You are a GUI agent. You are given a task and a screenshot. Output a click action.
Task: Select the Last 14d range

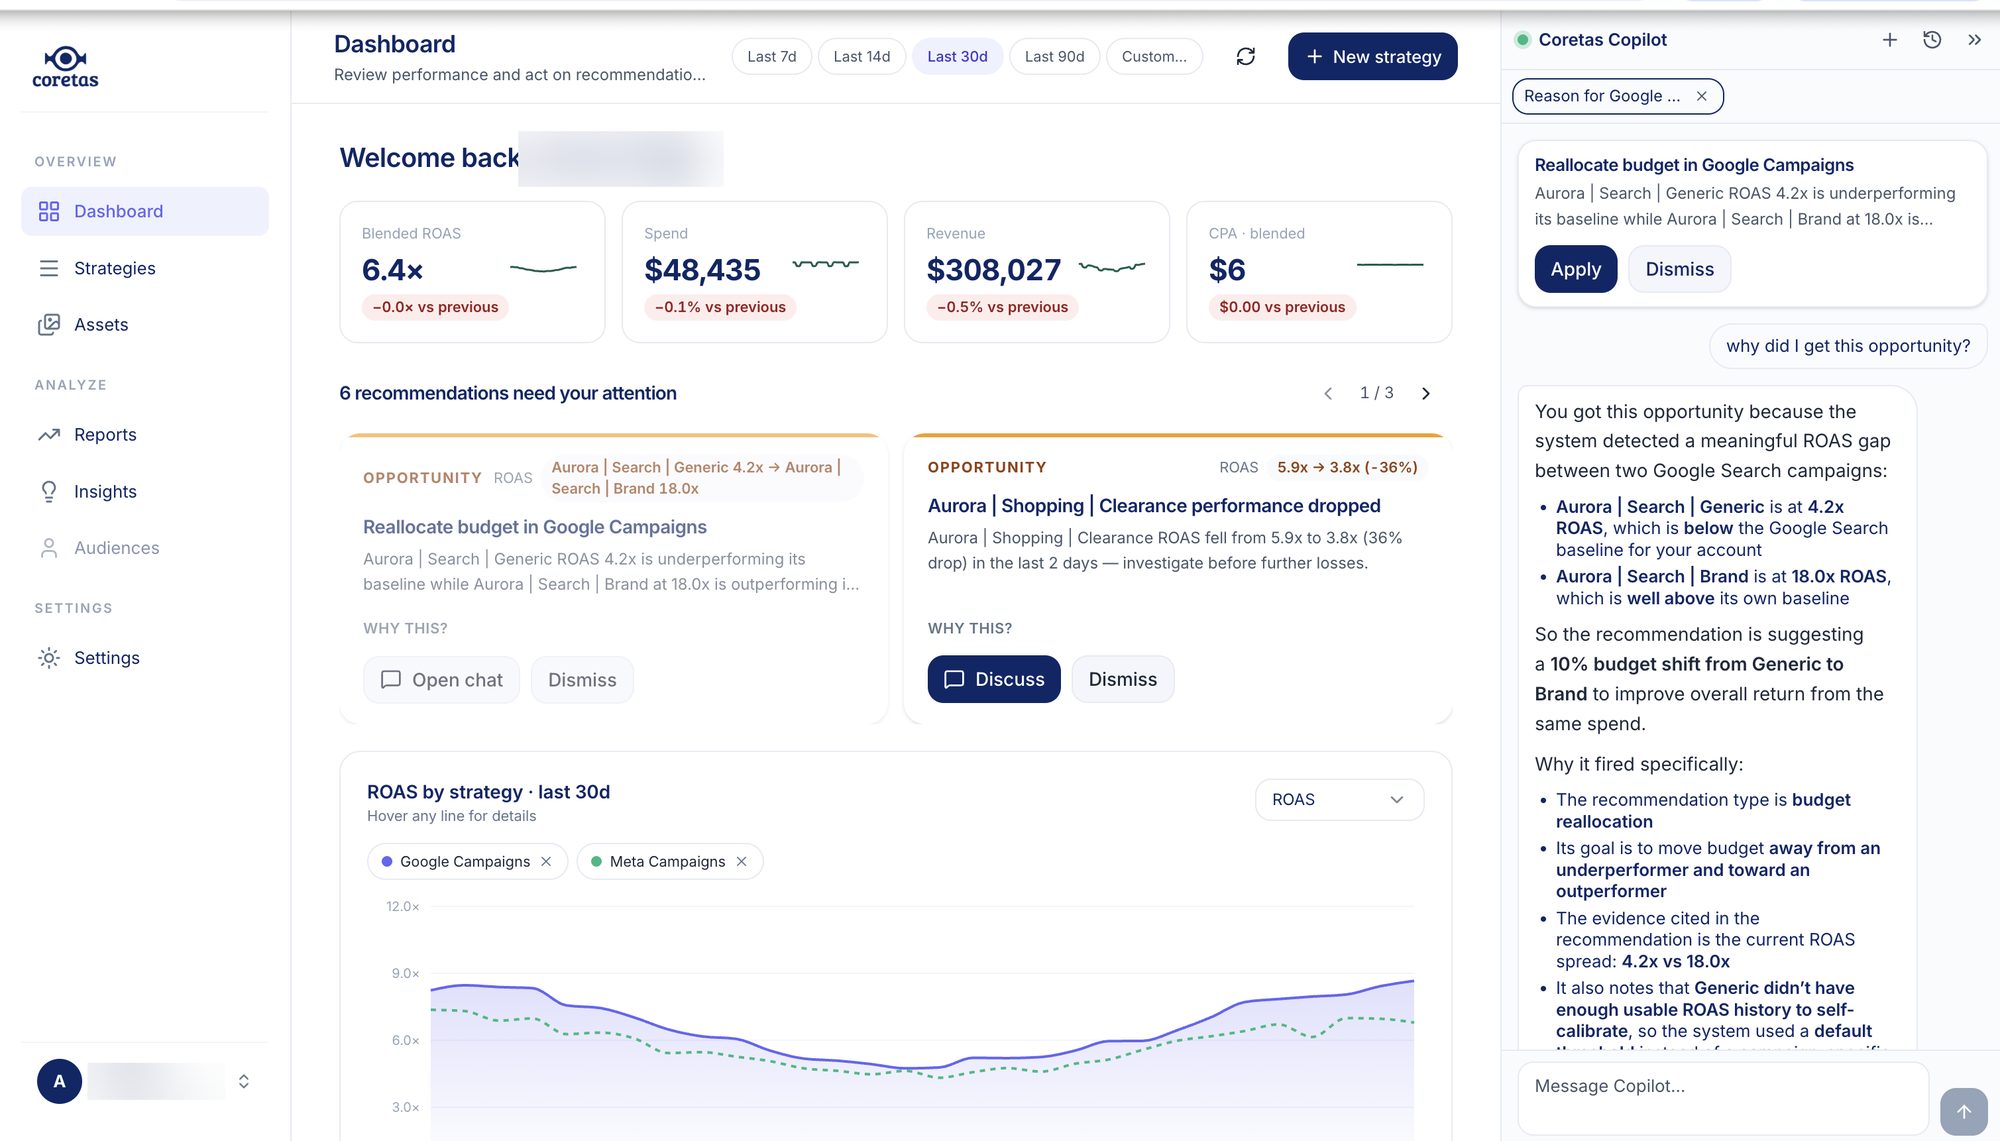click(x=862, y=56)
